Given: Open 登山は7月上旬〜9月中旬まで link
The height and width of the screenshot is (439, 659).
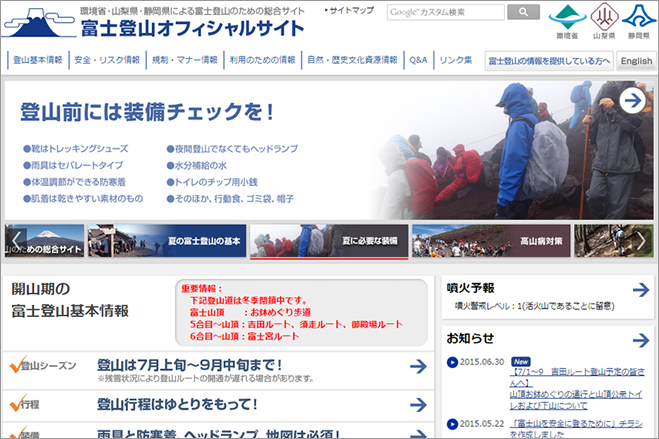Looking at the screenshot, I should click(x=189, y=364).
